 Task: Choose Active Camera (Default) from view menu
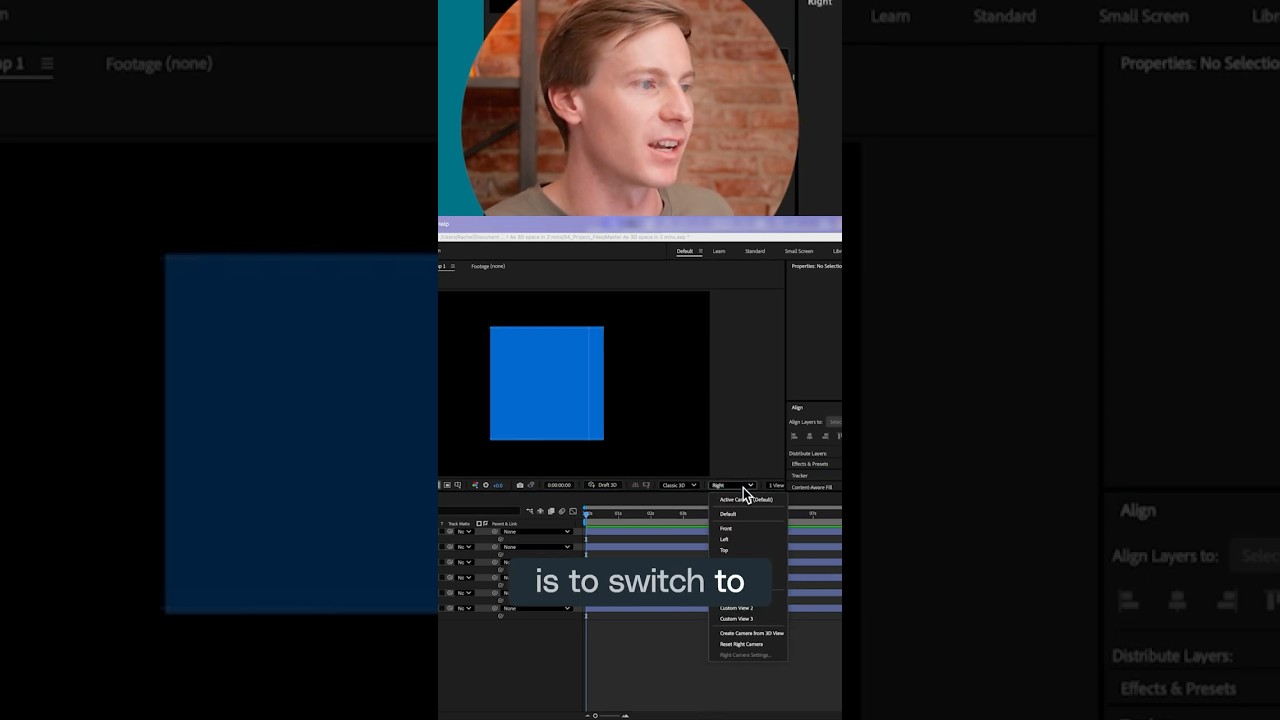[x=747, y=499]
